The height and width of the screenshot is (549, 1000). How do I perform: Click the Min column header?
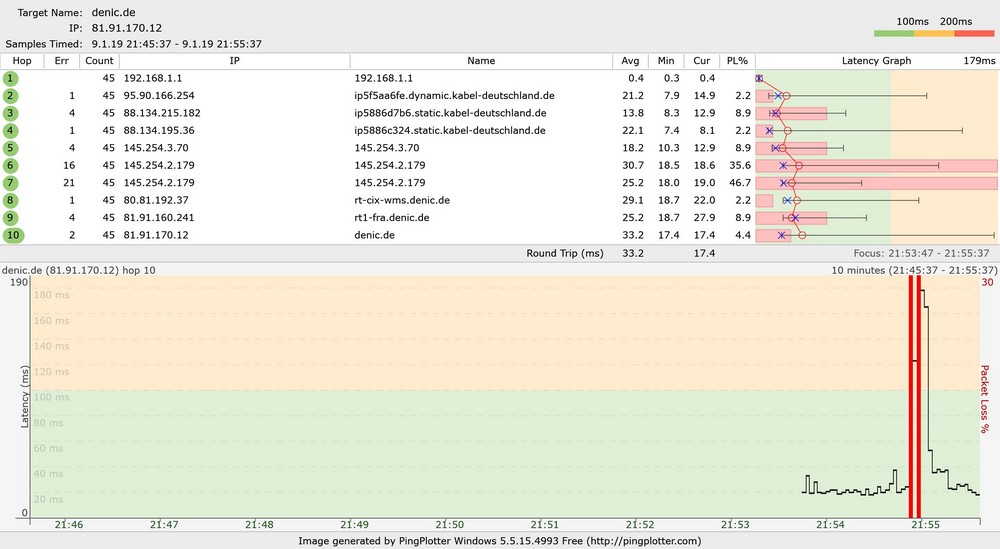(x=666, y=61)
